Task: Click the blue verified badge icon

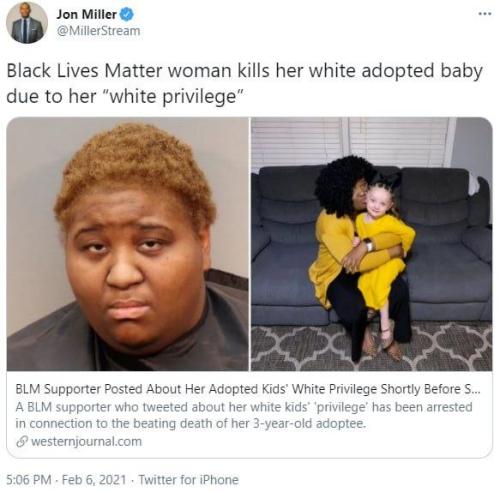Action: click(127, 14)
